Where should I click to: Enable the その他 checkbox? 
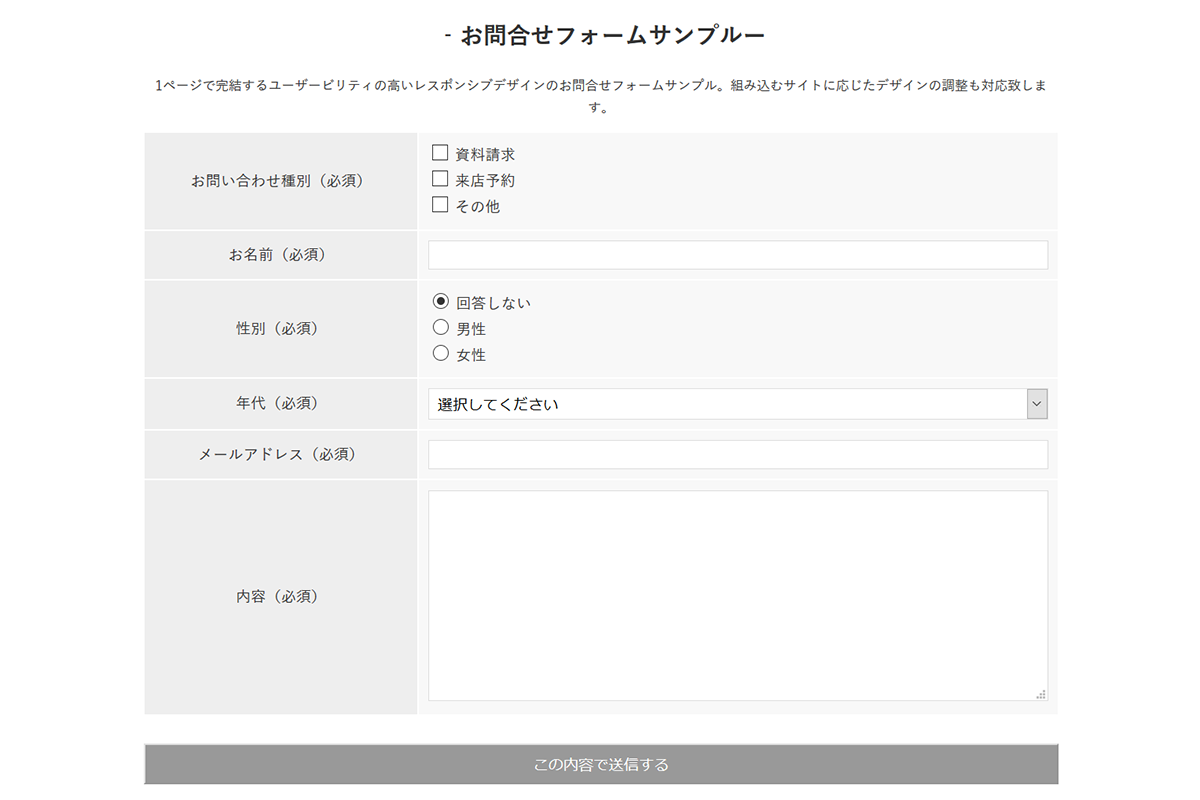point(440,205)
